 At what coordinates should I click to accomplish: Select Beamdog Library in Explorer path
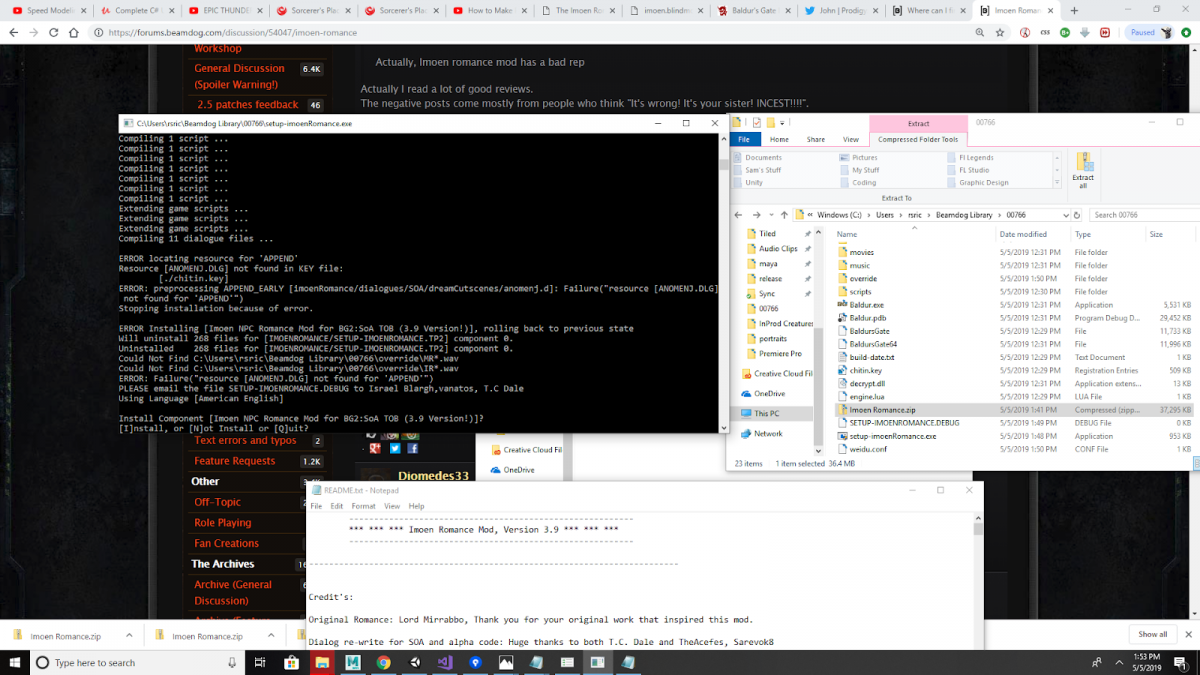tap(962, 214)
